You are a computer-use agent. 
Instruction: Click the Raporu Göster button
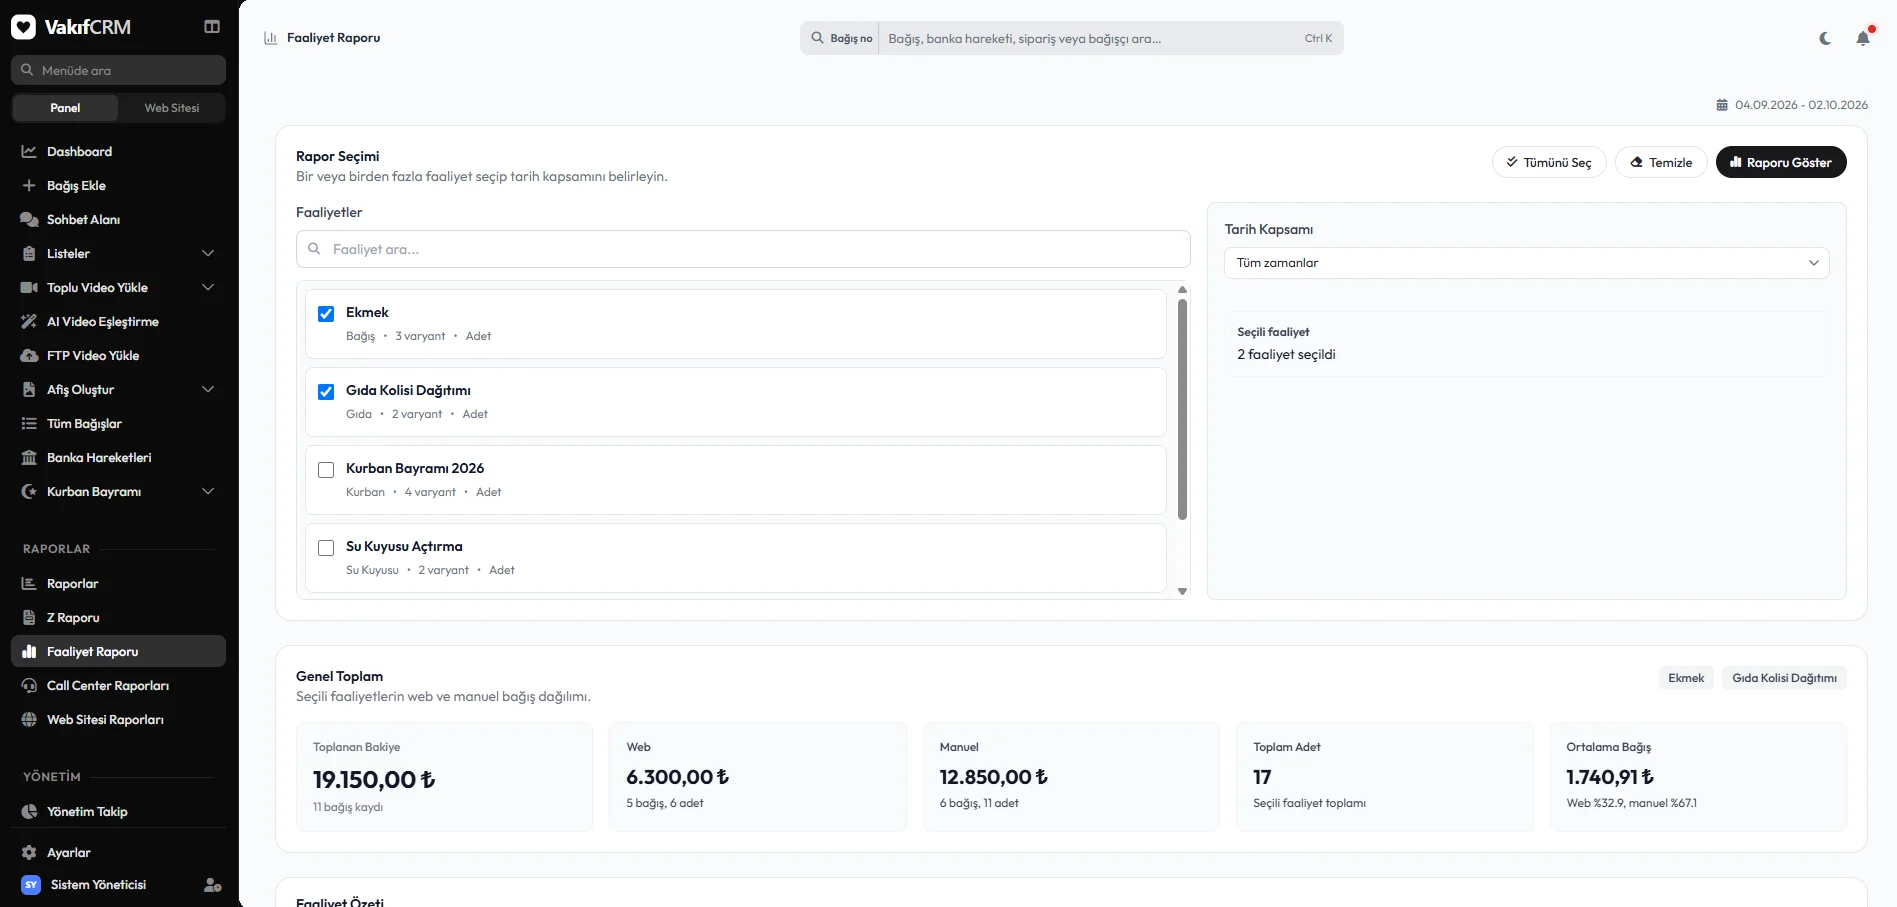click(1781, 162)
